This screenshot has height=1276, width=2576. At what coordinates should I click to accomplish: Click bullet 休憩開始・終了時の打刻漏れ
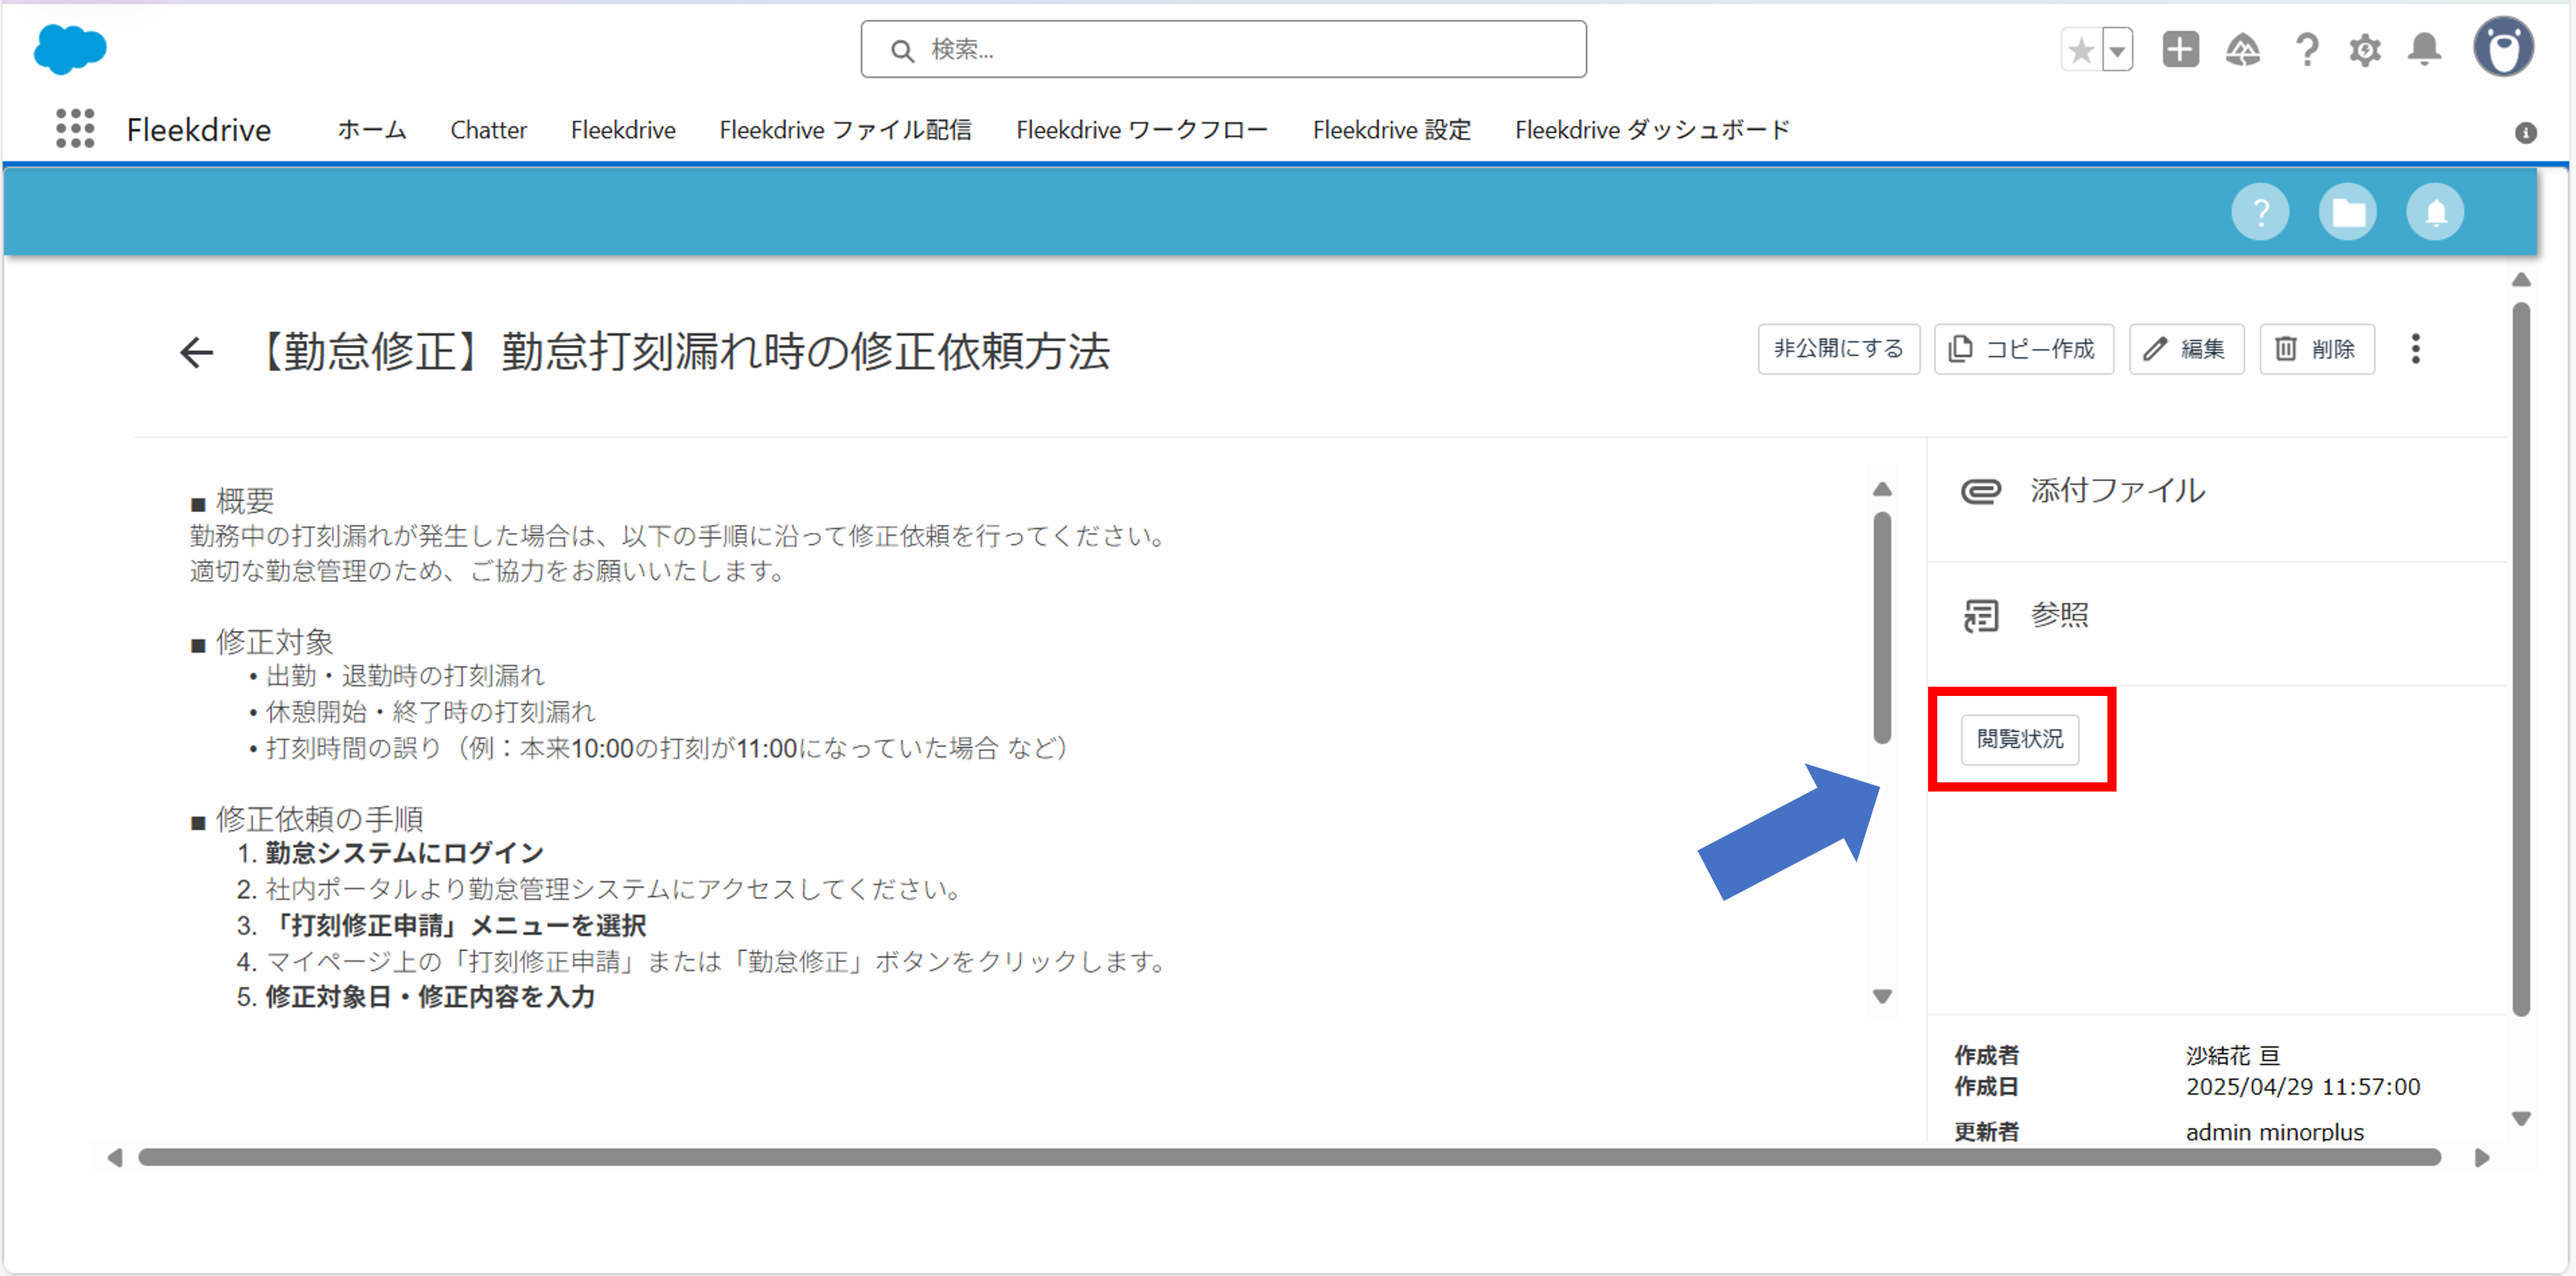tap(430, 712)
